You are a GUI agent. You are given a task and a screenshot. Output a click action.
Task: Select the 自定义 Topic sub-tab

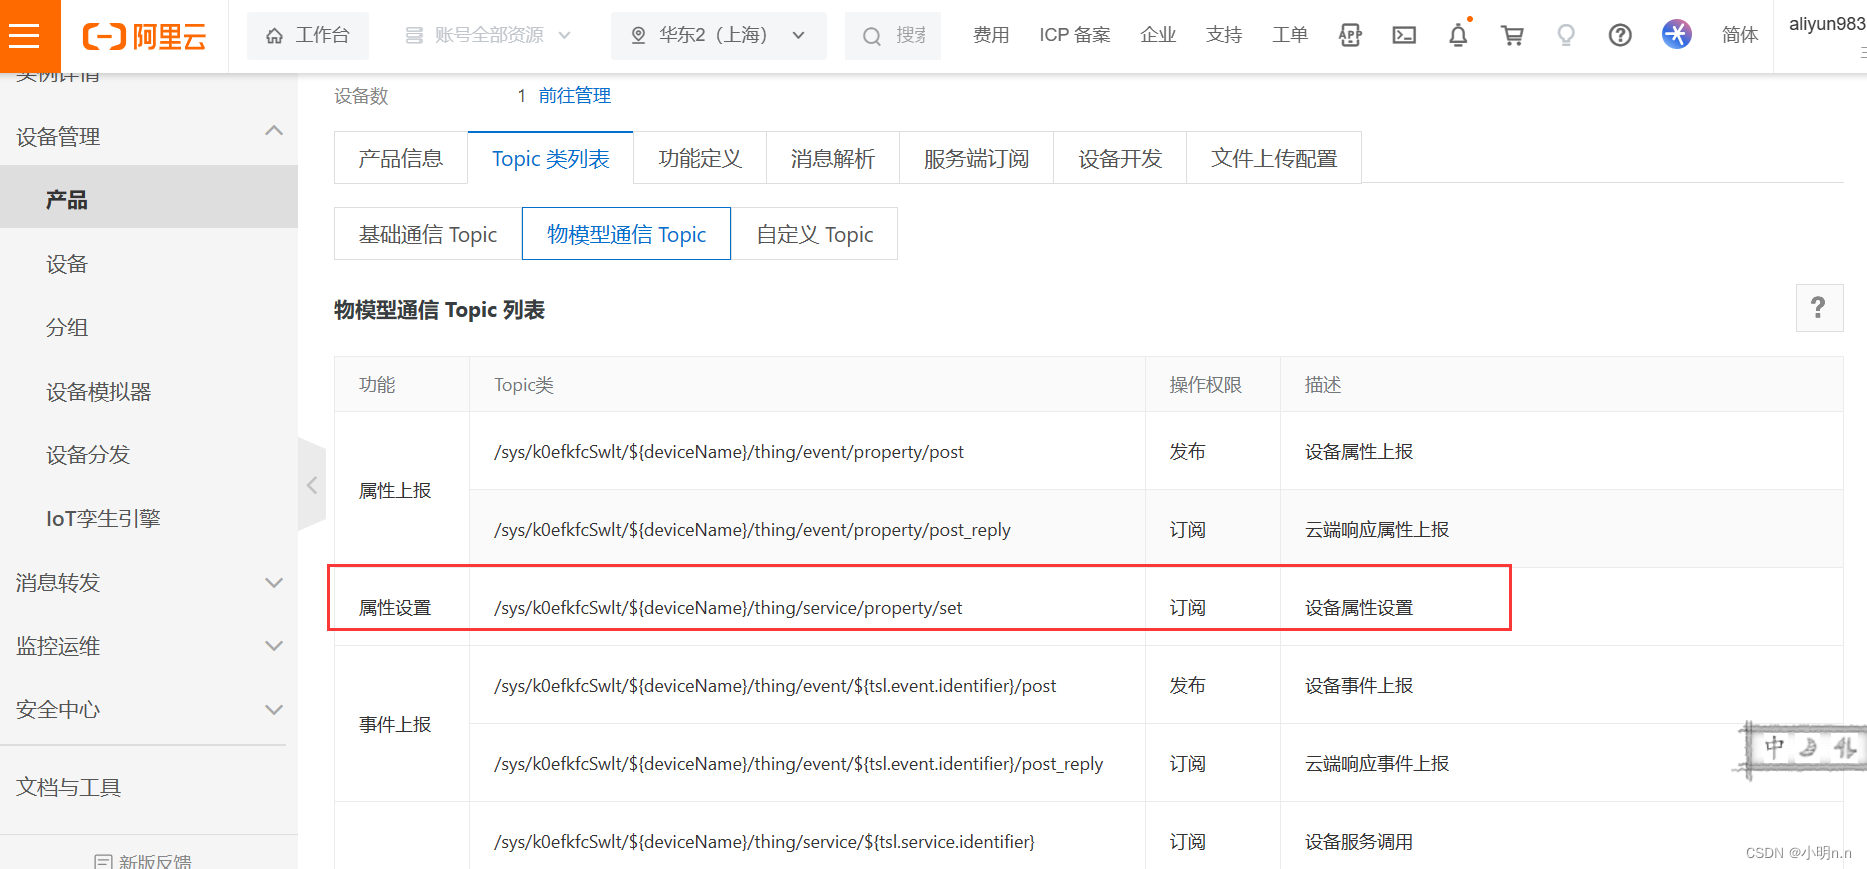pos(815,234)
